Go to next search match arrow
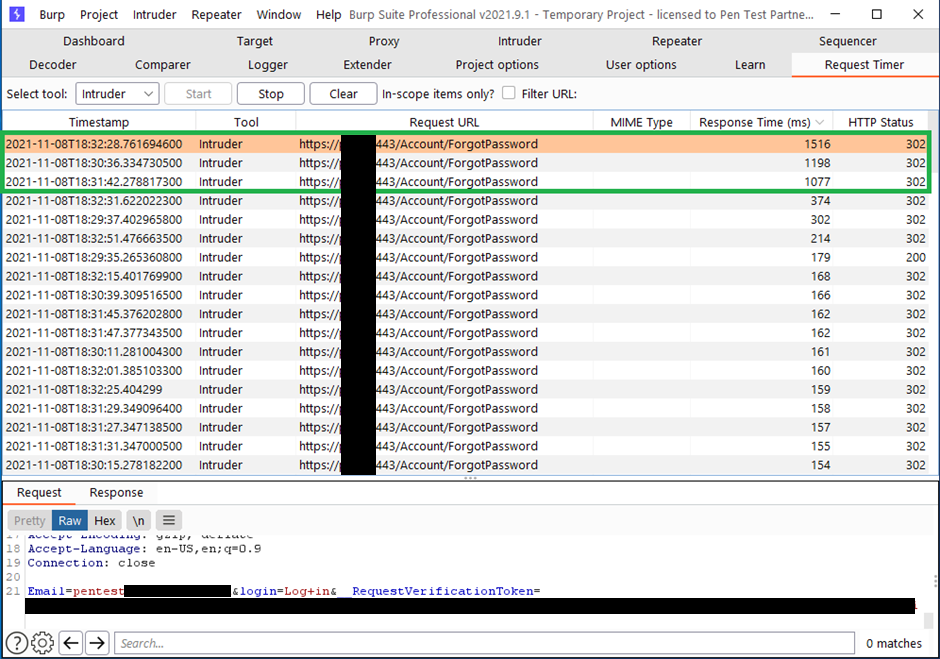 (x=97, y=643)
